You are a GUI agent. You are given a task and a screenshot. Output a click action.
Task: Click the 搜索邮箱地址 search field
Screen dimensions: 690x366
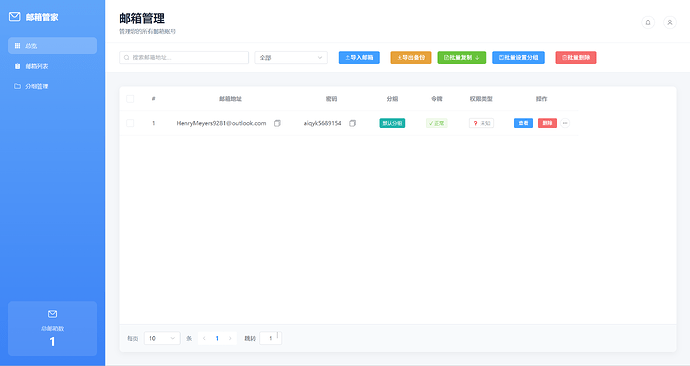(184, 58)
